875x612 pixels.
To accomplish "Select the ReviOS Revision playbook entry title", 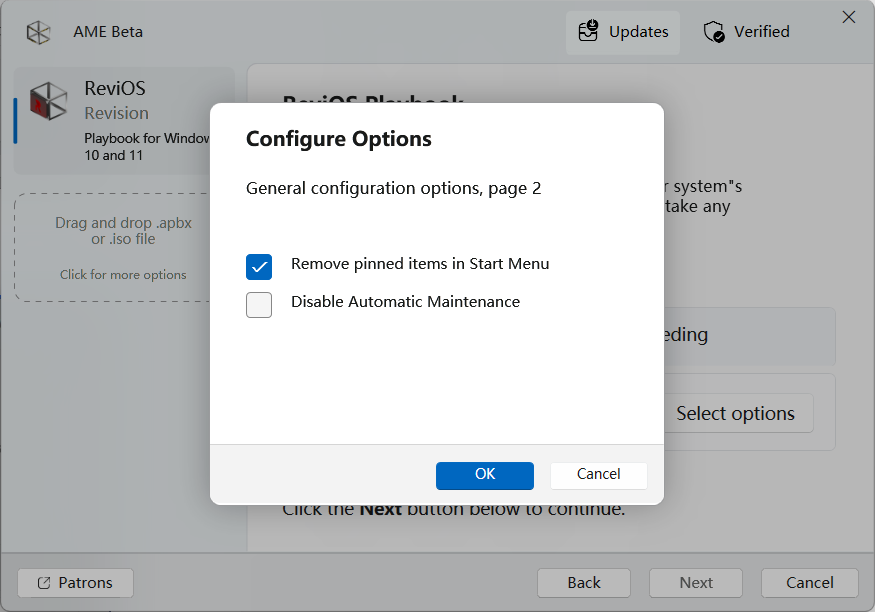I will point(115,89).
